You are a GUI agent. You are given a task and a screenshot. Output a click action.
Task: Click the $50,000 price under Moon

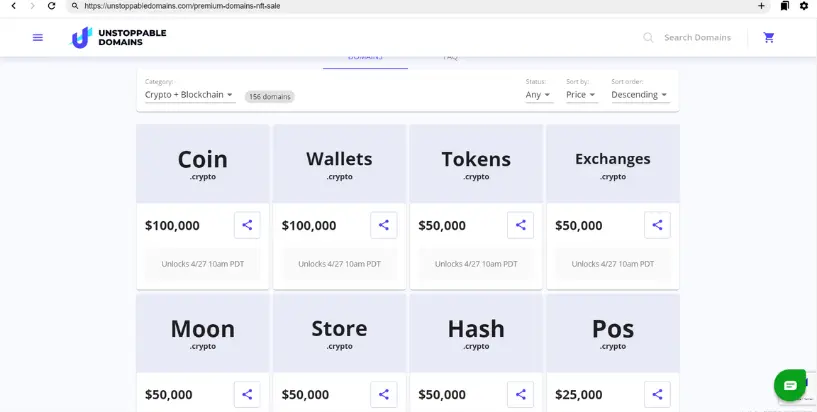point(169,395)
